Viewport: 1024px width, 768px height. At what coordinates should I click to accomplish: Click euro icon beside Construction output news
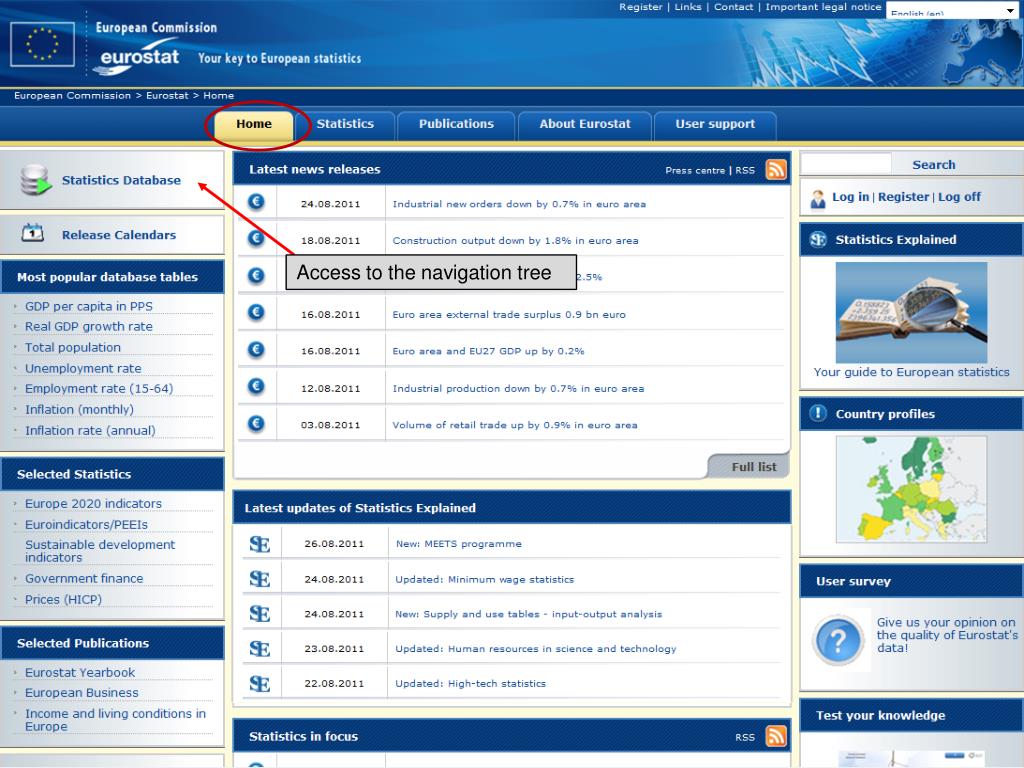[256, 238]
